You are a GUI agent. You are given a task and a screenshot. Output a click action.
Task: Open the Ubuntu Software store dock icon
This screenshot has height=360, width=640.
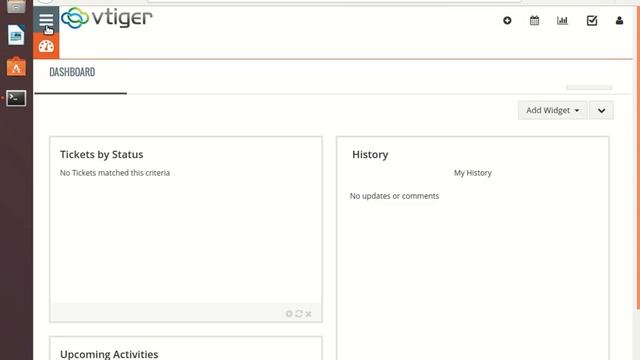pyautogui.click(x=16, y=67)
